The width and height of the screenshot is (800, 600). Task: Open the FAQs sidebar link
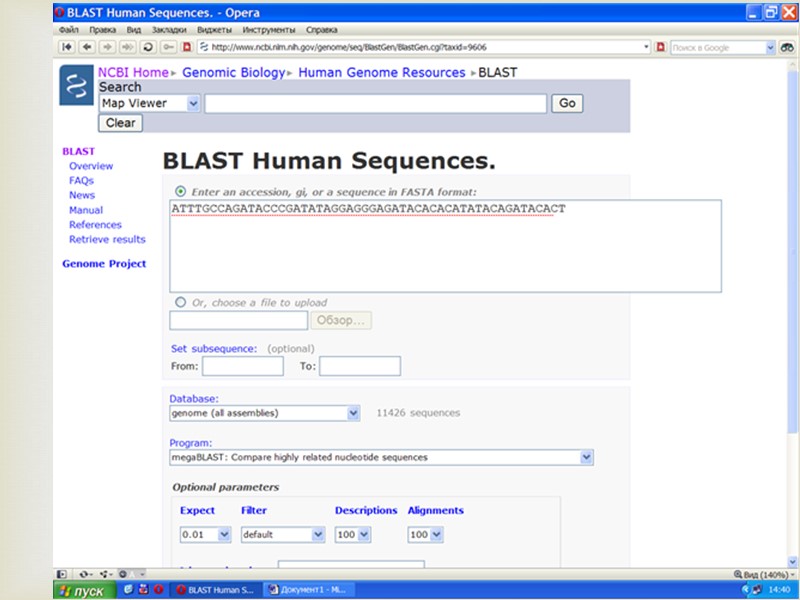click(x=81, y=181)
